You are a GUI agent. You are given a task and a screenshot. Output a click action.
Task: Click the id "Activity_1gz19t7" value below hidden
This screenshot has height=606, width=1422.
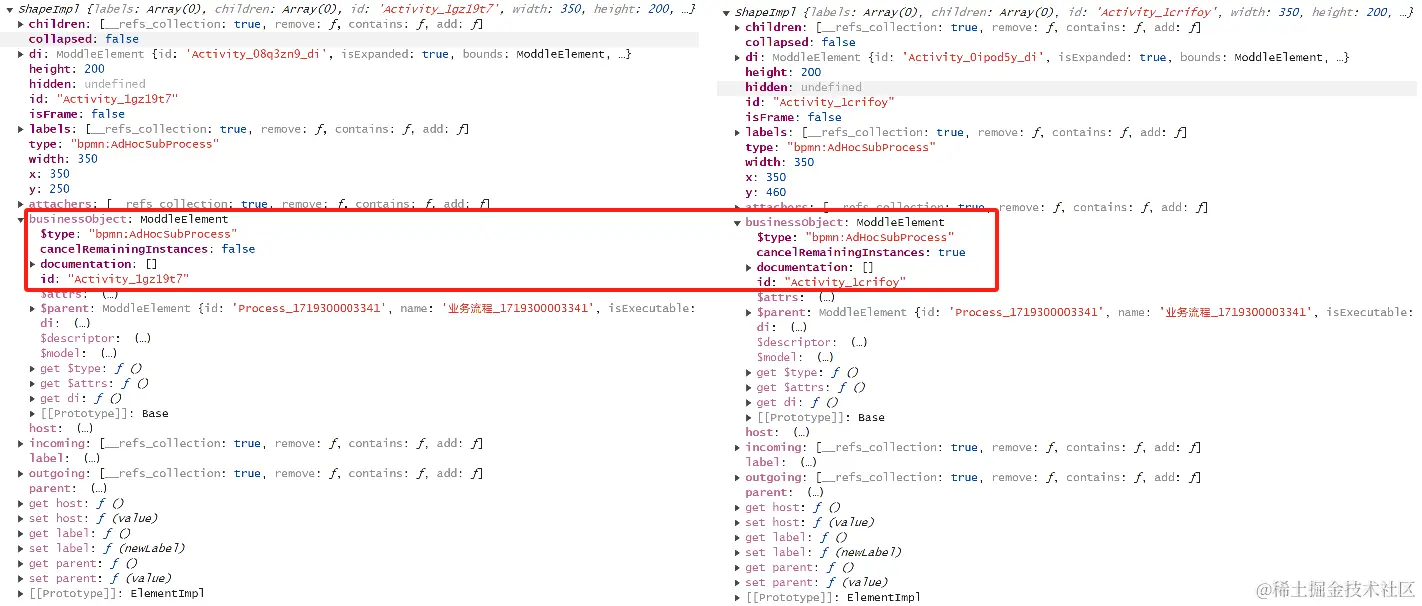click(117, 99)
